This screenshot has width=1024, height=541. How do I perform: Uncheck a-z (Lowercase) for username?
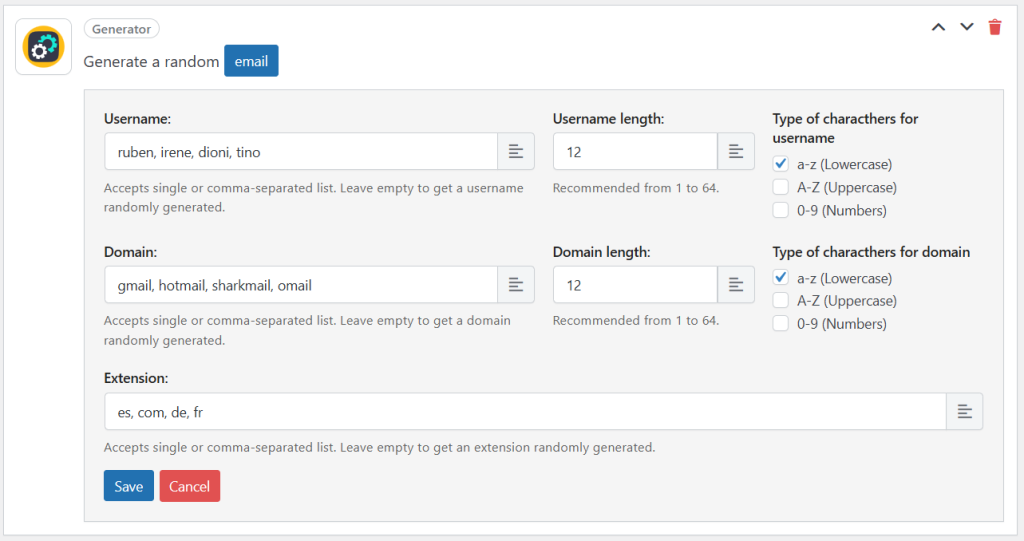pyautogui.click(x=781, y=164)
